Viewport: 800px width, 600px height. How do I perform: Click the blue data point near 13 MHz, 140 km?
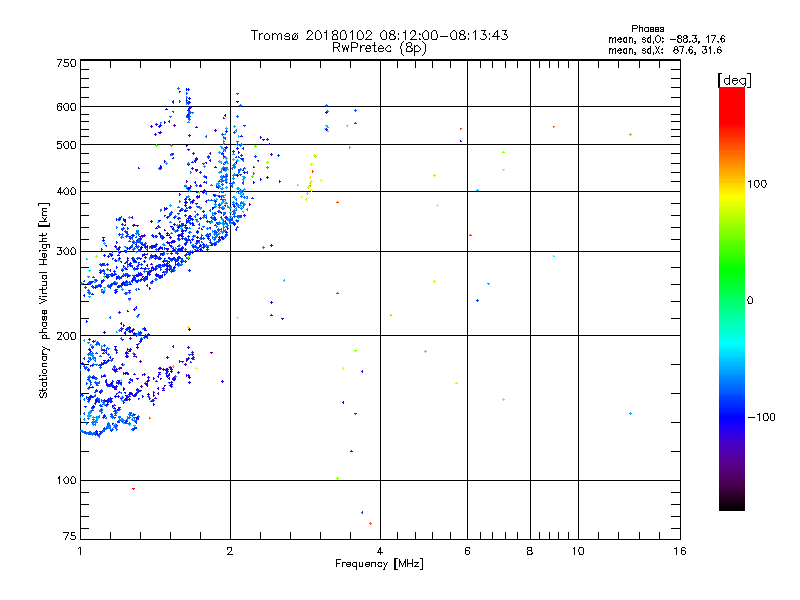tap(631, 414)
